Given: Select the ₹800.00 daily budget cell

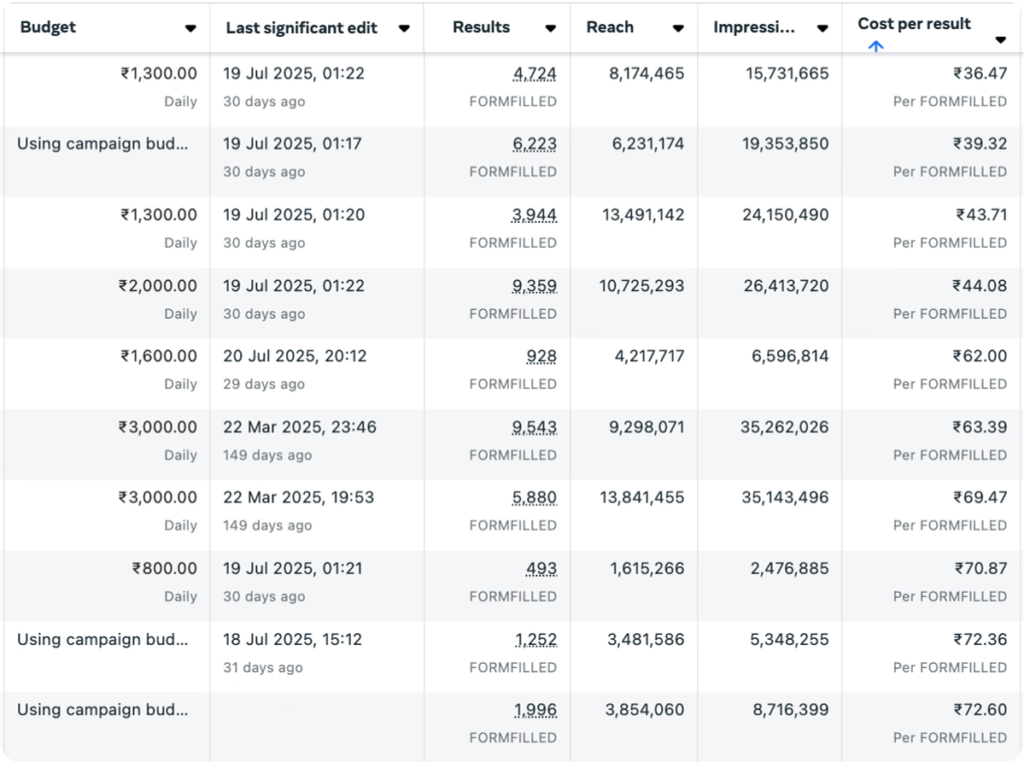Looking at the screenshot, I should pyautogui.click(x=165, y=569).
